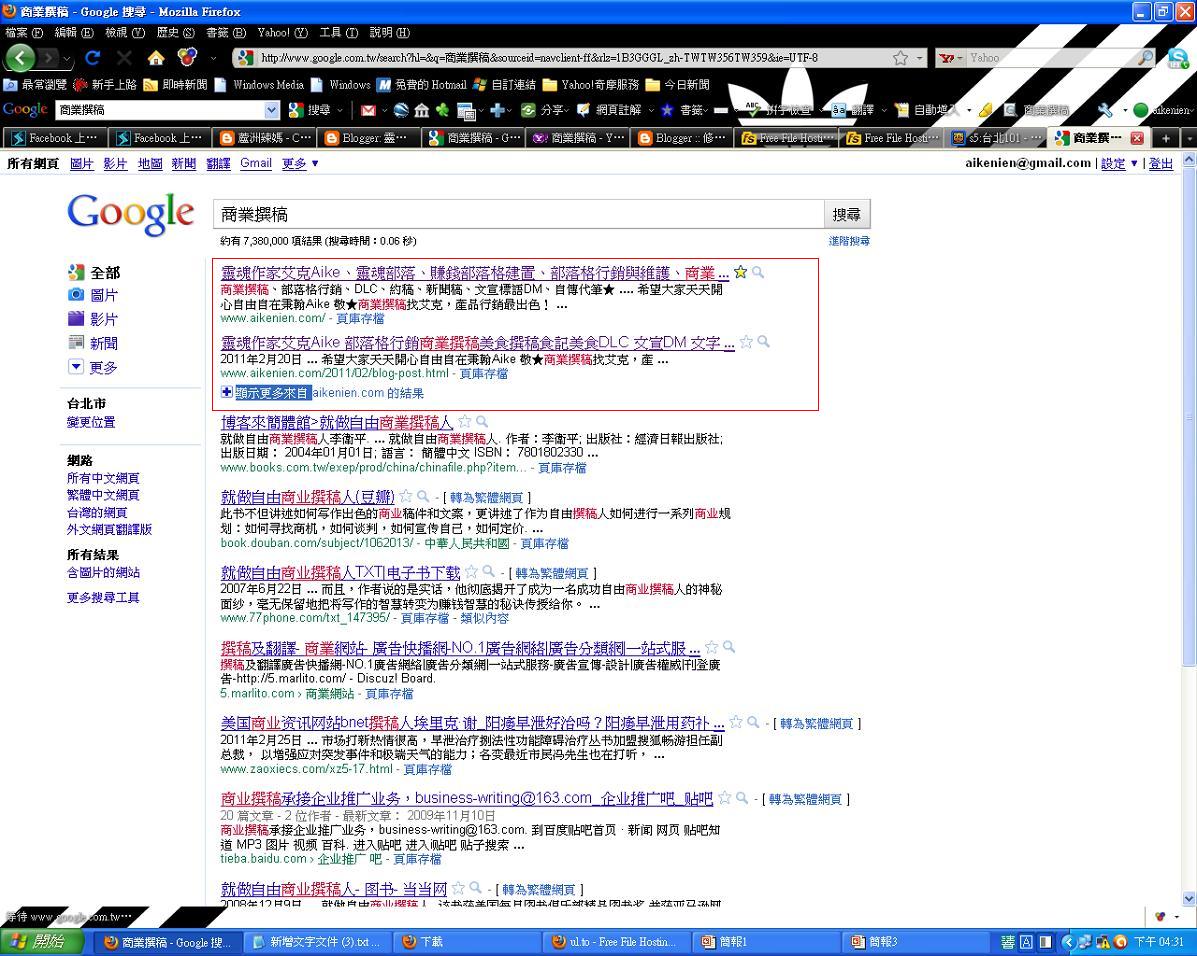Click the Google Earth globe toolbar icon
The width and height of the screenshot is (1197, 956).
401,111
